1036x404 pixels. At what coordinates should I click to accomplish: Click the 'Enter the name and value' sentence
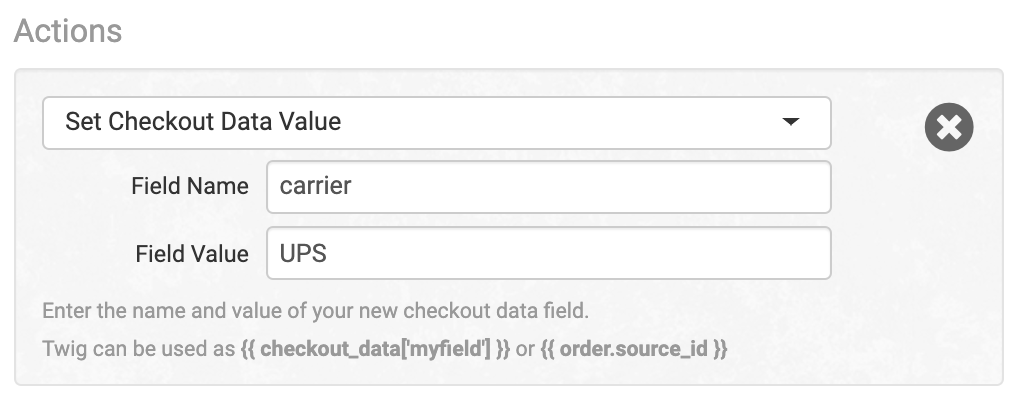[315, 311]
